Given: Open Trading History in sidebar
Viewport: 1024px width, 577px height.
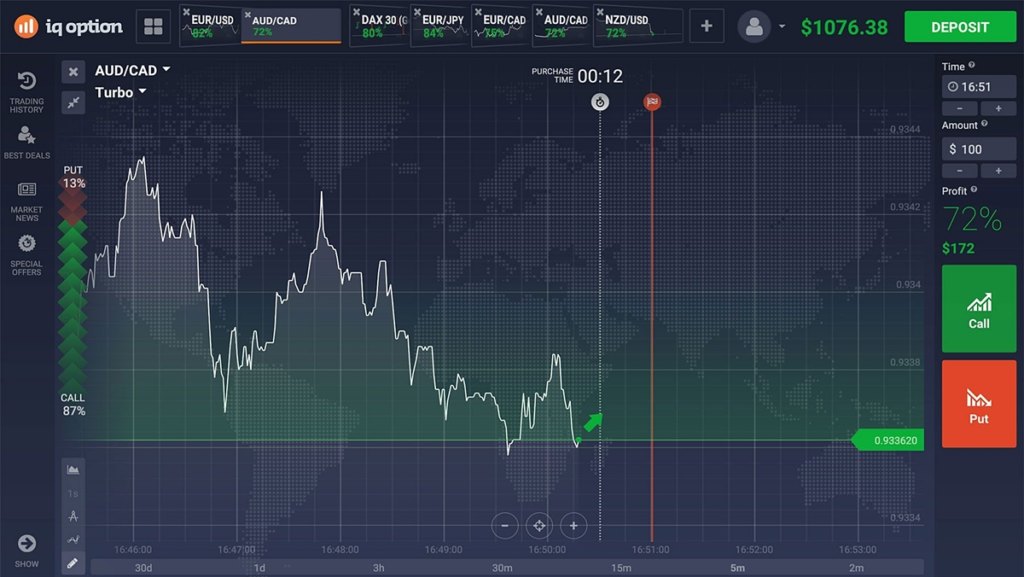Looking at the screenshot, I should point(27,92).
